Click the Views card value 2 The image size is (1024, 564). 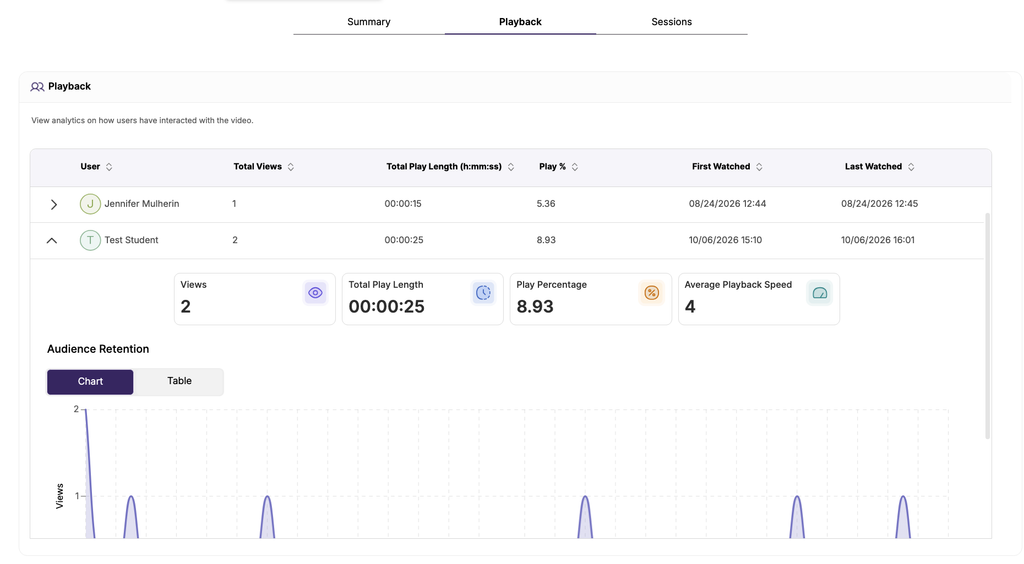[x=185, y=307]
